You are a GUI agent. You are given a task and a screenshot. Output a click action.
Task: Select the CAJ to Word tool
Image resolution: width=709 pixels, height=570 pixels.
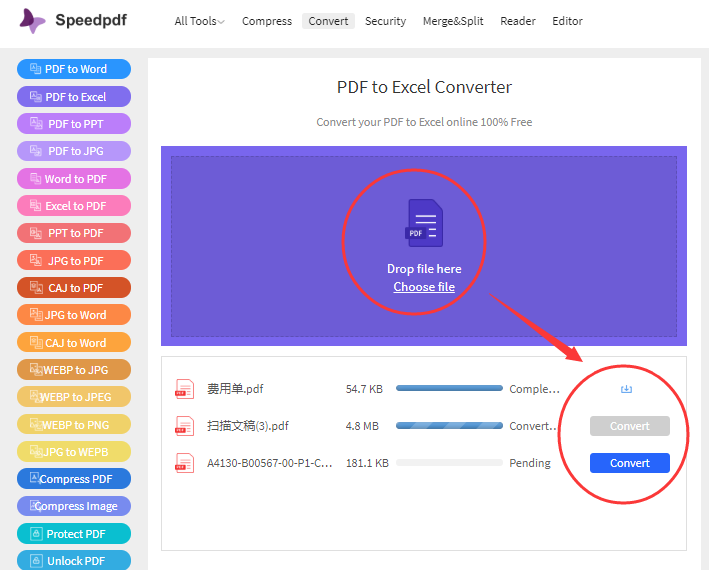click(74, 343)
